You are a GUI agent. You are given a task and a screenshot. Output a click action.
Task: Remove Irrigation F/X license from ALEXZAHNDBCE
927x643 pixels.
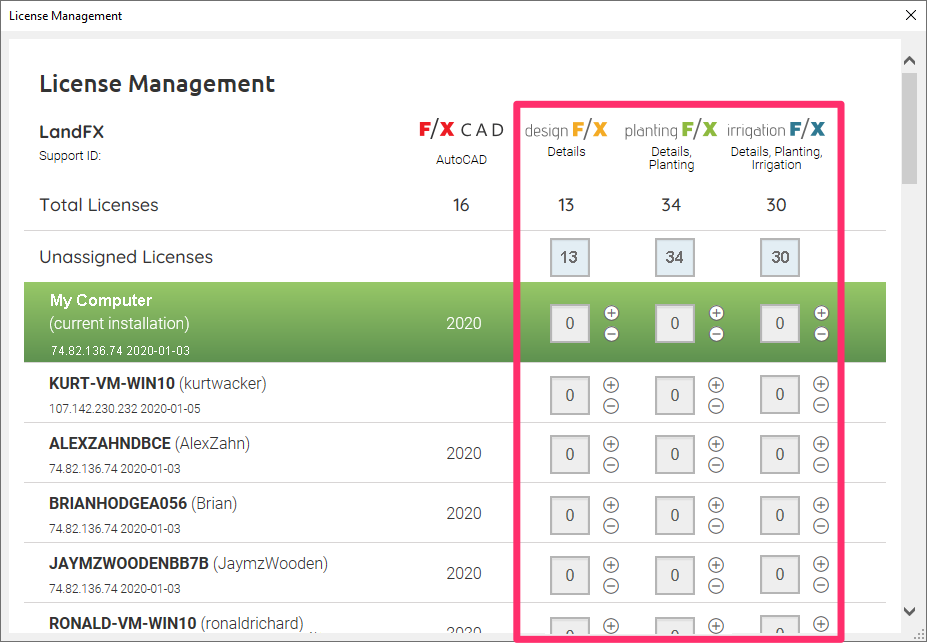(821, 465)
